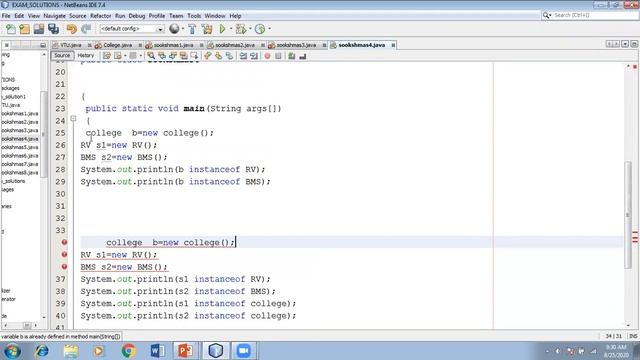Image resolution: width=640 pixels, height=360 pixels.
Task: Click the Shift Line Right icon
Action: [x=254, y=56]
